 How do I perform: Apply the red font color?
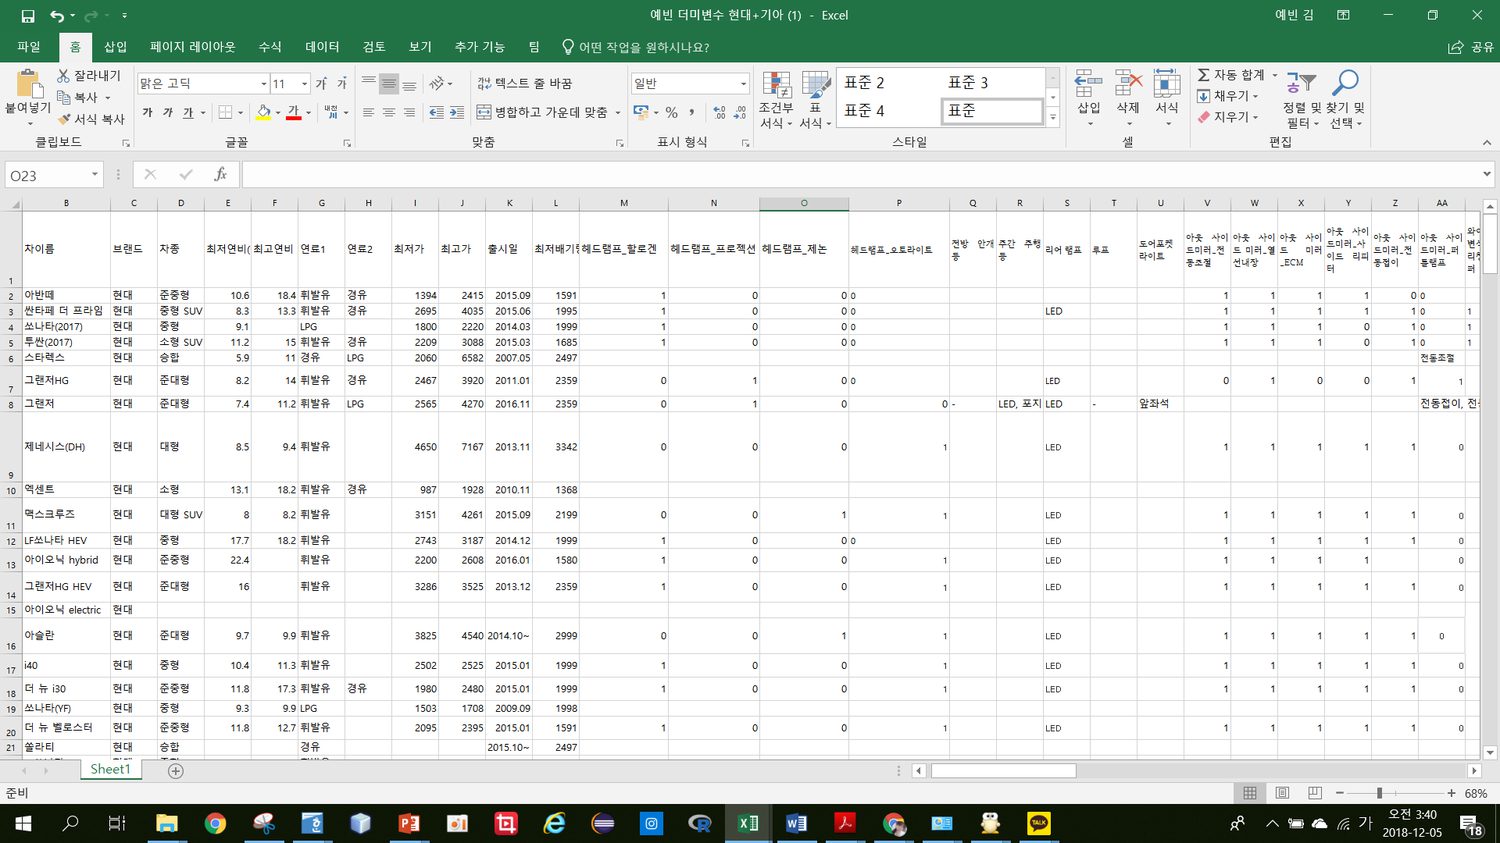tap(294, 113)
